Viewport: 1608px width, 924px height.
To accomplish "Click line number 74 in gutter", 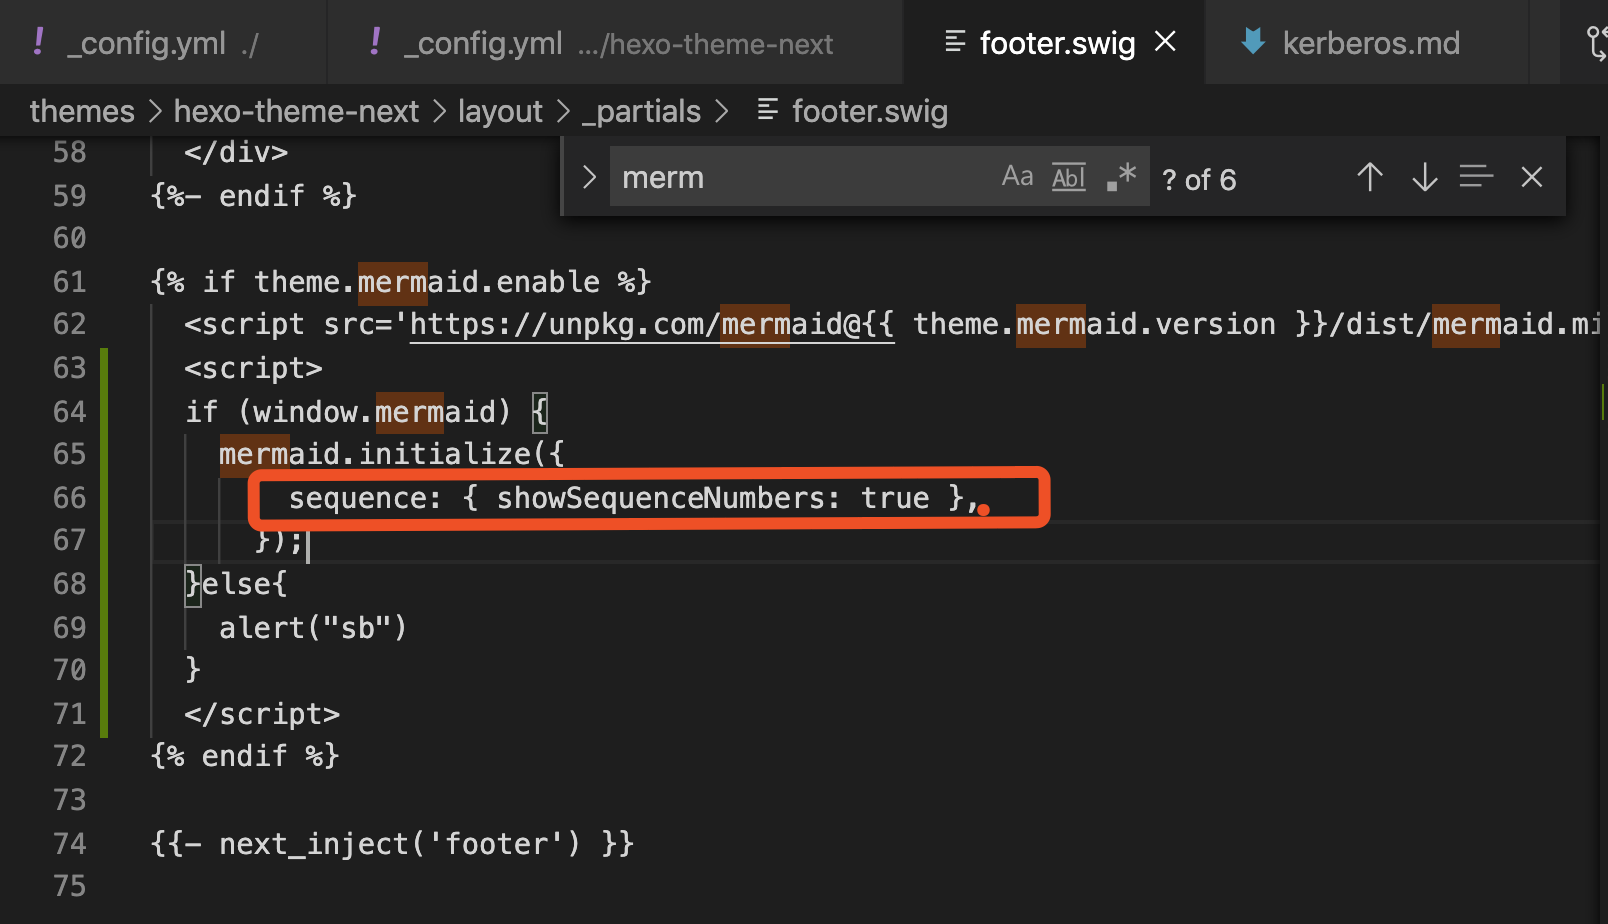I will pos(69,844).
